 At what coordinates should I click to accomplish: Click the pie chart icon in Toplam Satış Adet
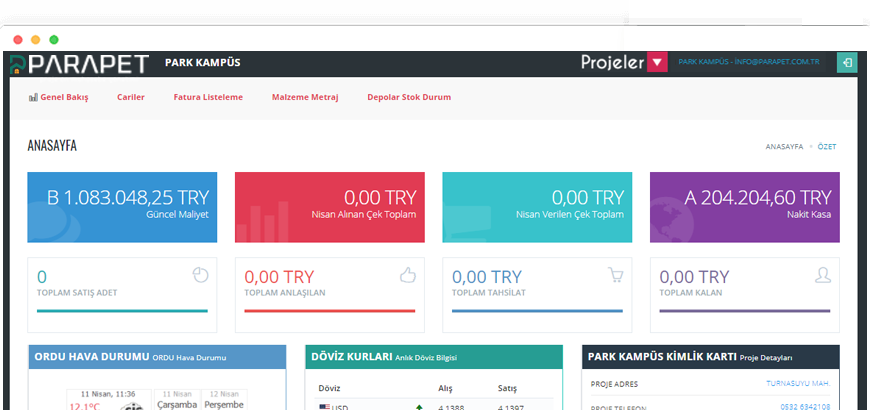pyautogui.click(x=200, y=274)
